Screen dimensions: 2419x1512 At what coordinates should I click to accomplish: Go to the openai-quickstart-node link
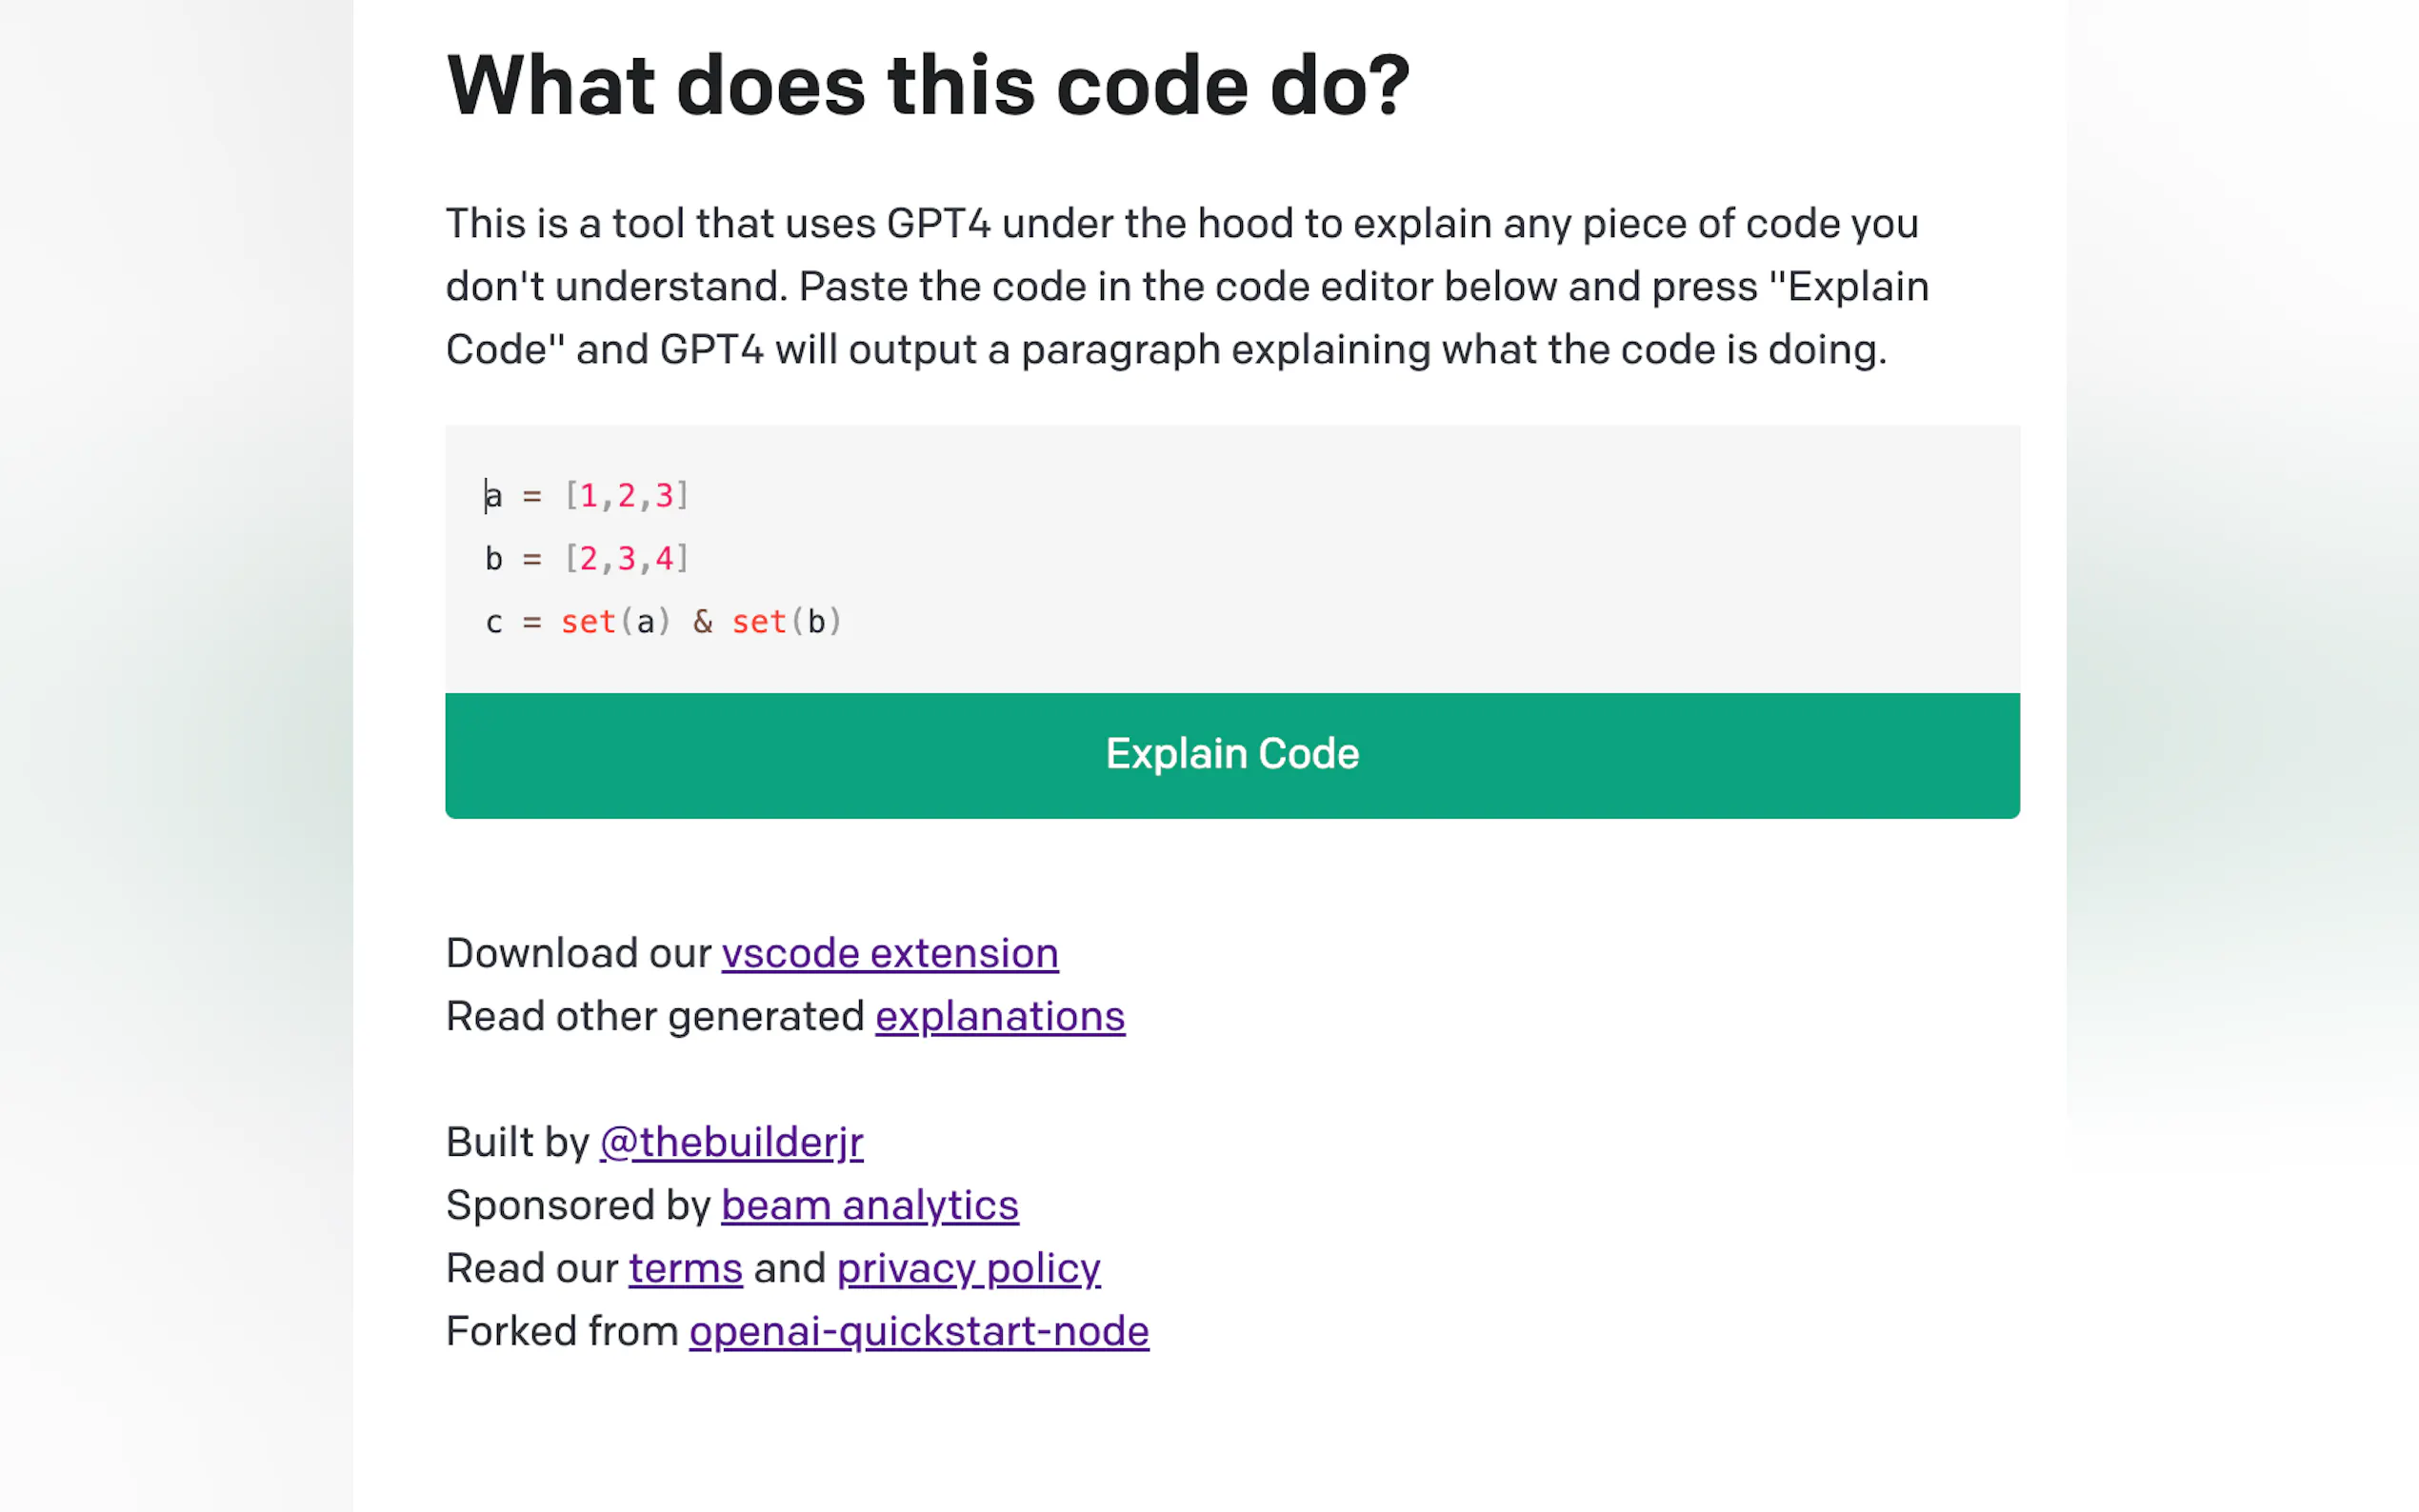pos(918,1331)
